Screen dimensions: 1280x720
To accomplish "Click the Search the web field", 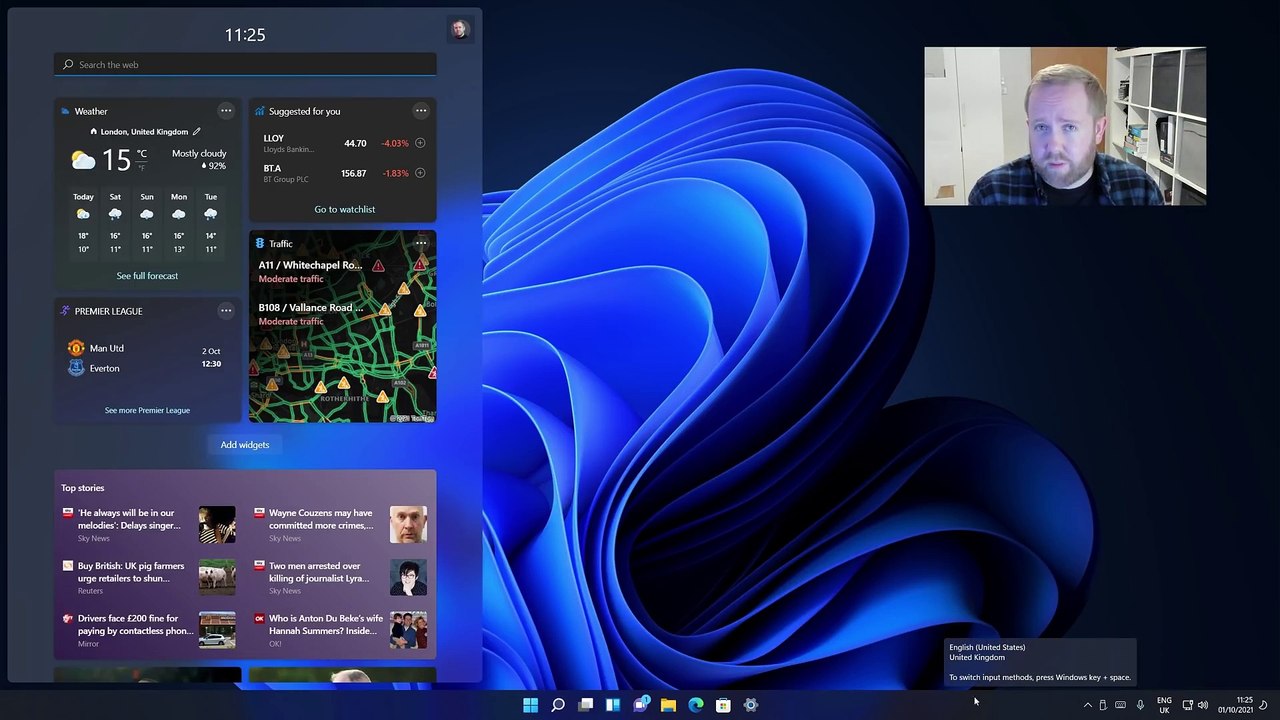I will (245, 64).
